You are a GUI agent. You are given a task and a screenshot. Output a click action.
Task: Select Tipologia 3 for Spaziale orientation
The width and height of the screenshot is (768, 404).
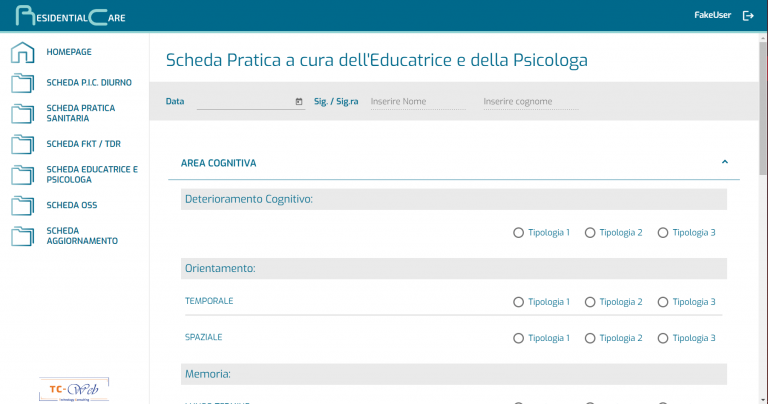pyautogui.click(x=663, y=338)
